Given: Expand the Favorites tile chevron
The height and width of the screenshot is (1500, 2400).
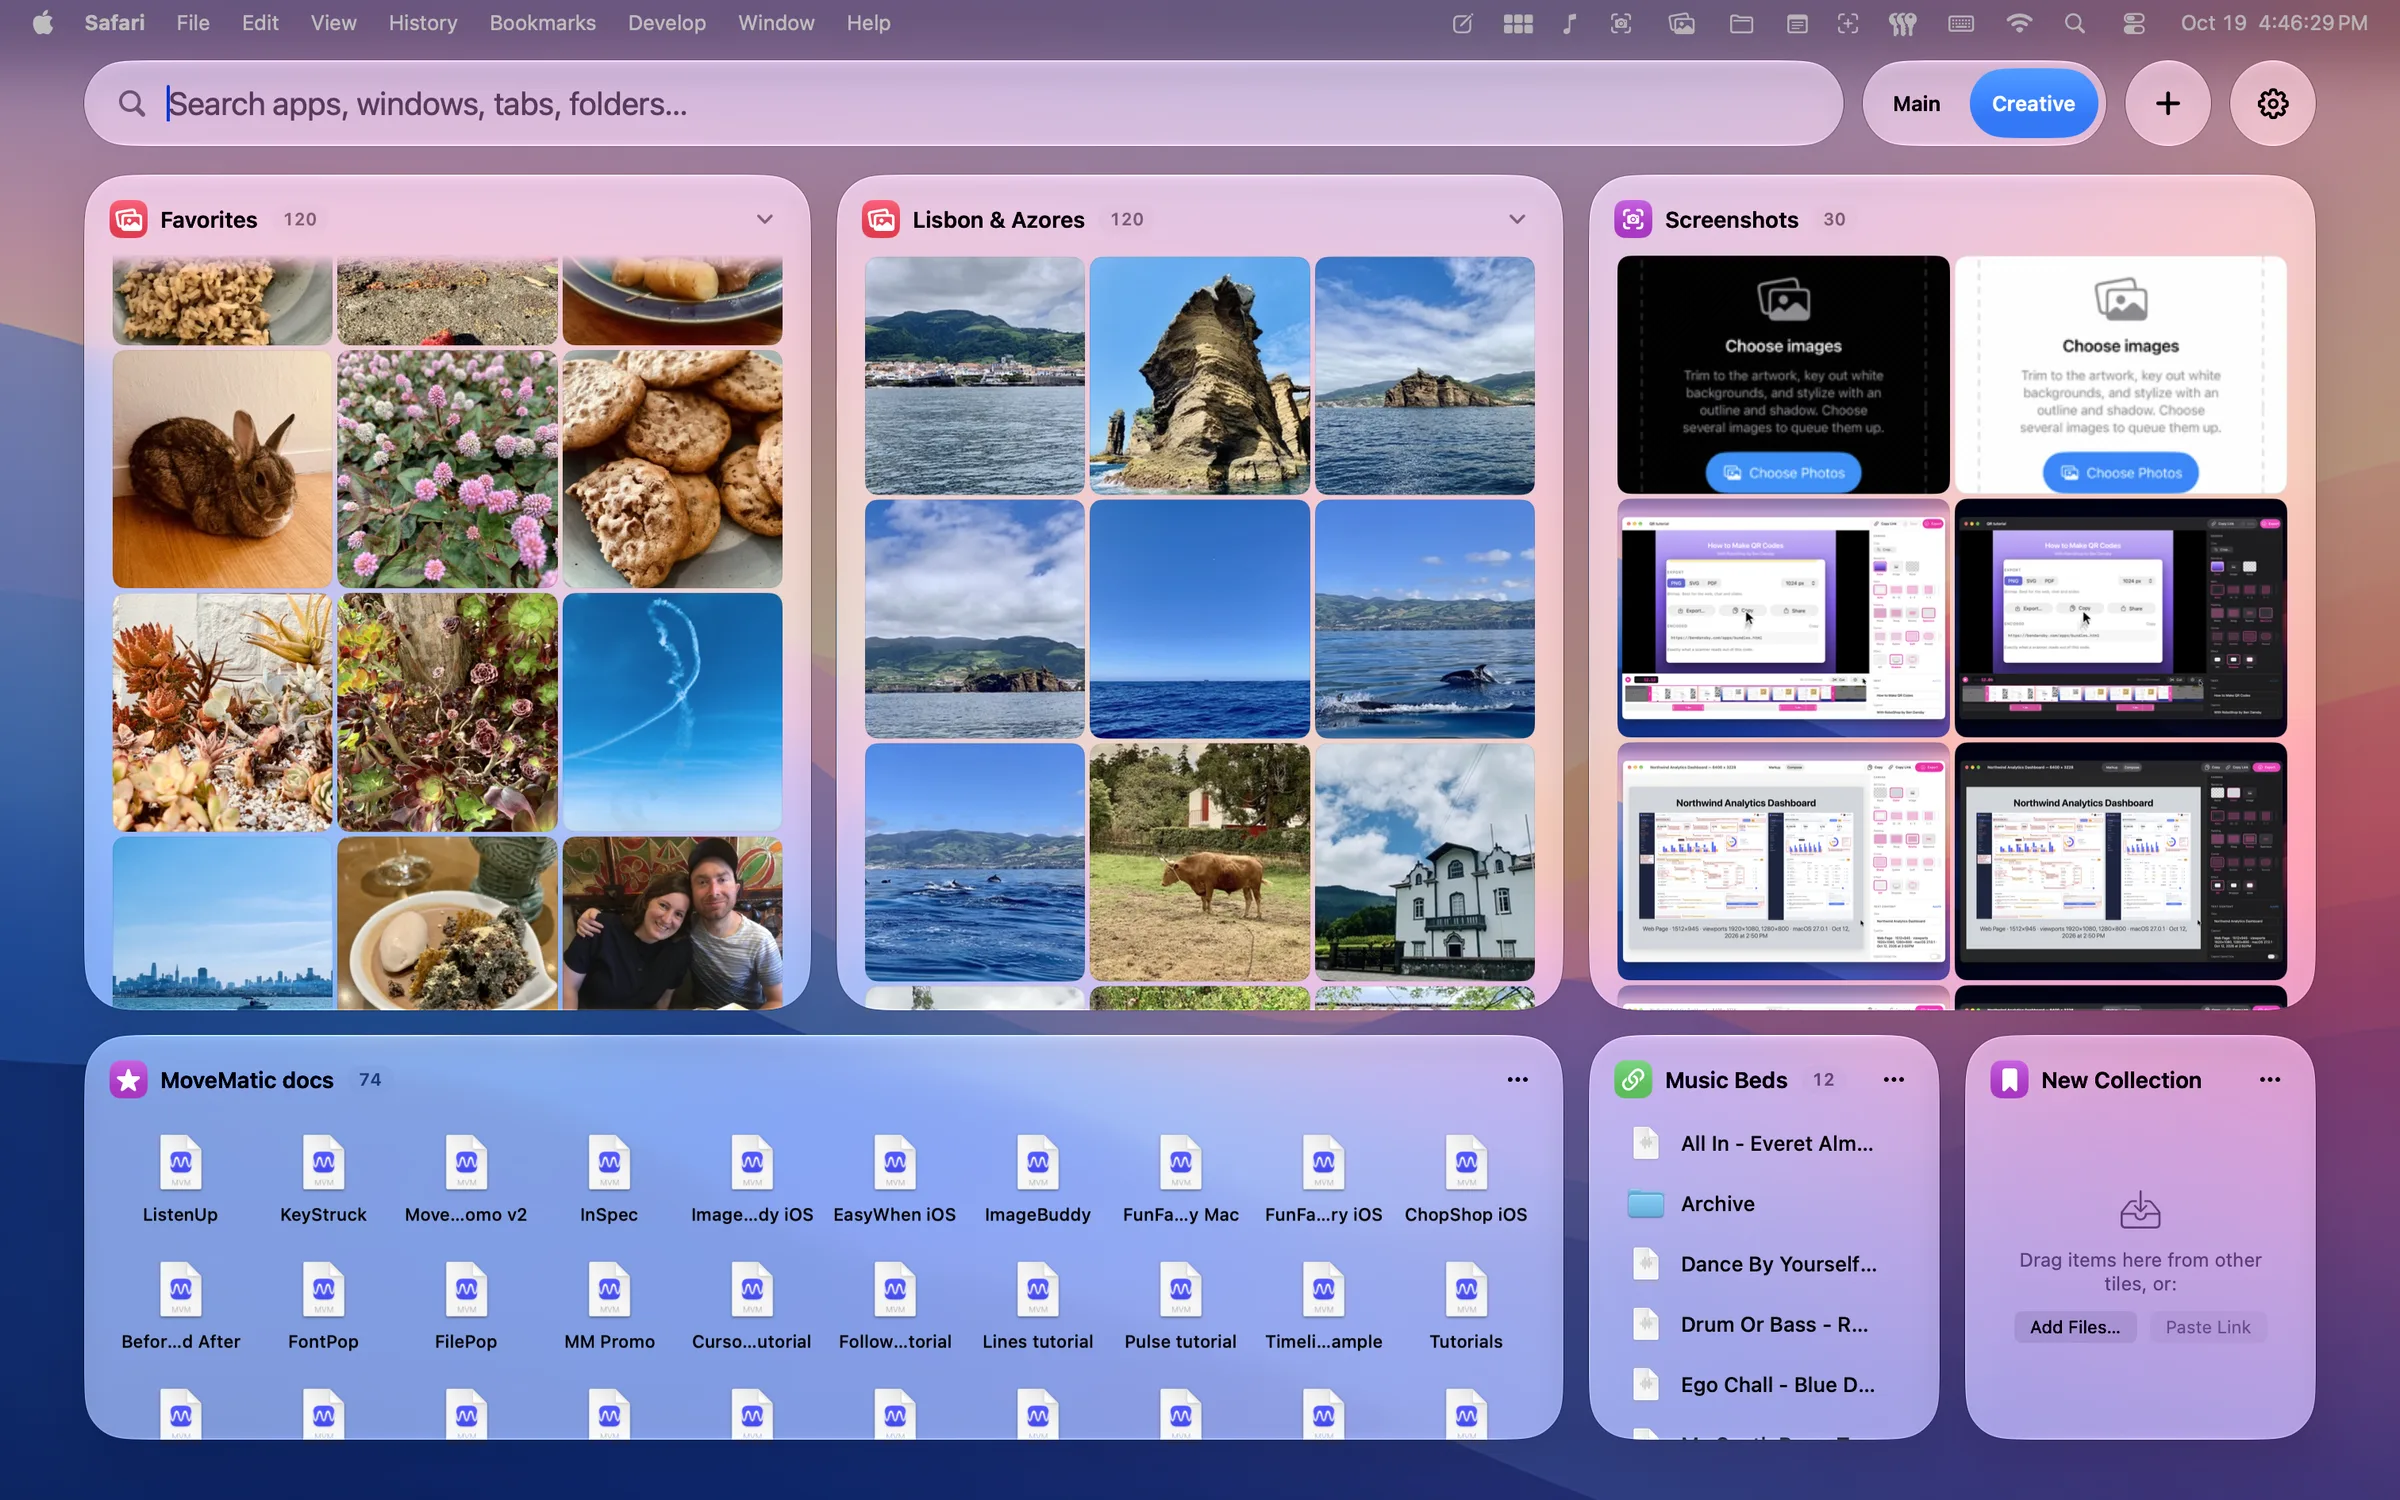Looking at the screenshot, I should 765,219.
